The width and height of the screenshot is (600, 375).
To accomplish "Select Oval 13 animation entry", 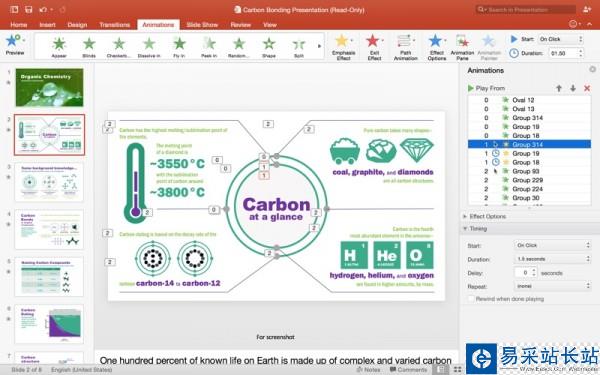I will click(529, 109).
